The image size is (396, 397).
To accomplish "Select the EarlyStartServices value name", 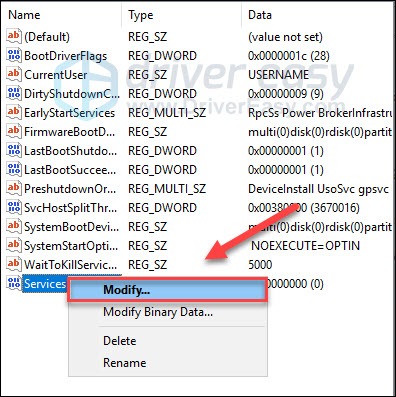I will pos(69,113).
